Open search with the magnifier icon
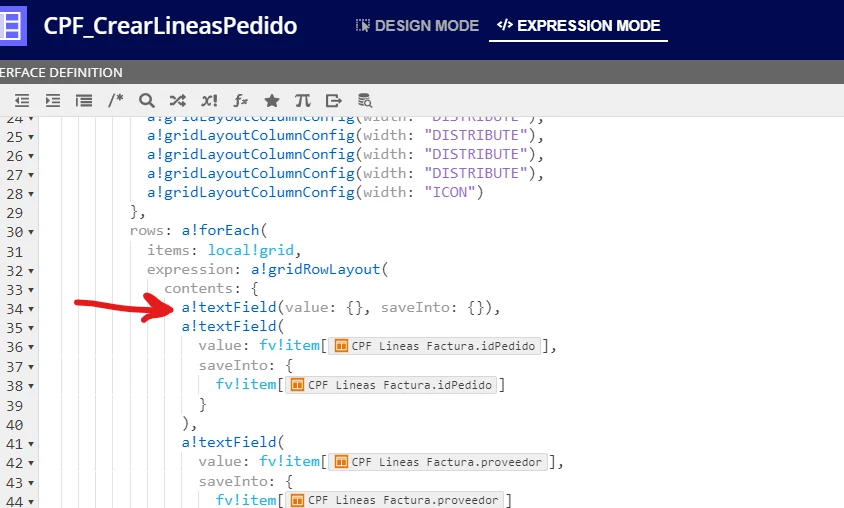The image size is (844, 508). click(x=146, y=101)
